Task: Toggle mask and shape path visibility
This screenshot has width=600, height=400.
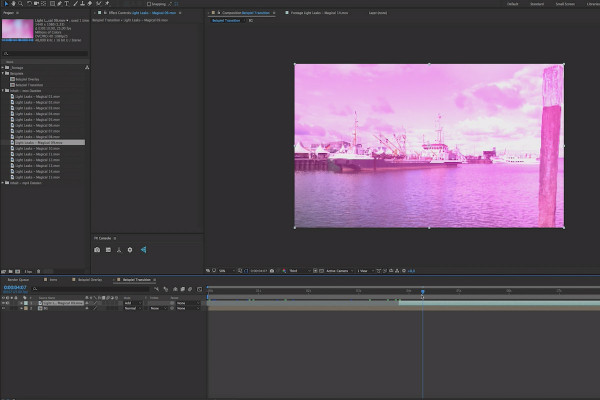Action: [246, 271]
